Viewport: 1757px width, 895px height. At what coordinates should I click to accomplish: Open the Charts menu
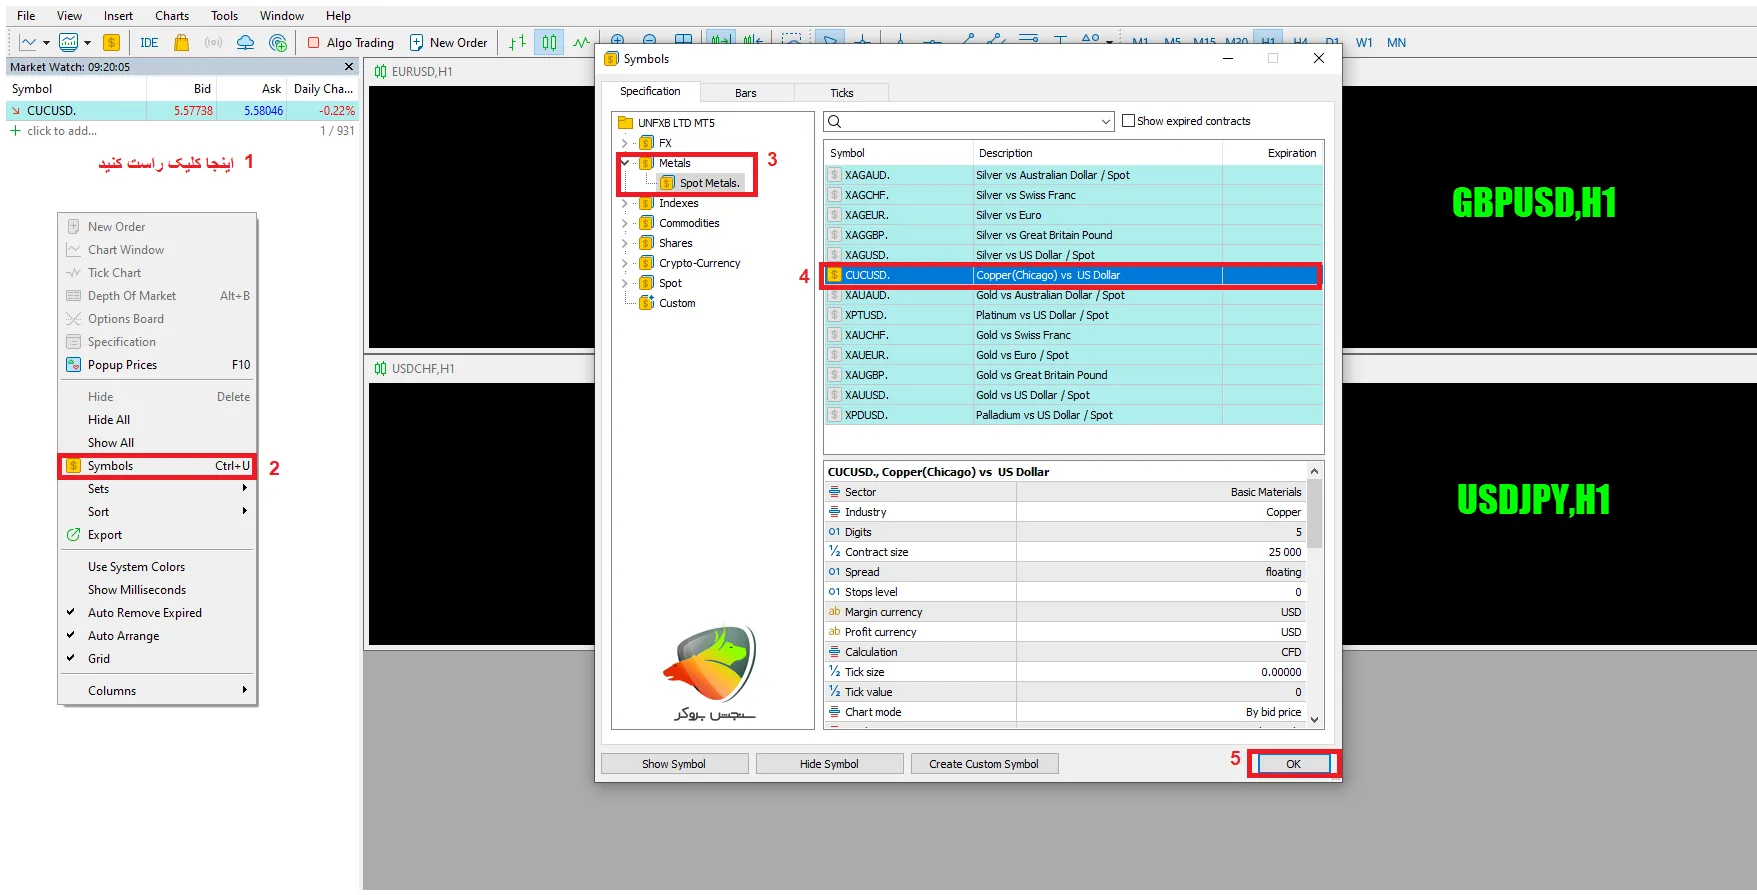click(x=172, y=16)
